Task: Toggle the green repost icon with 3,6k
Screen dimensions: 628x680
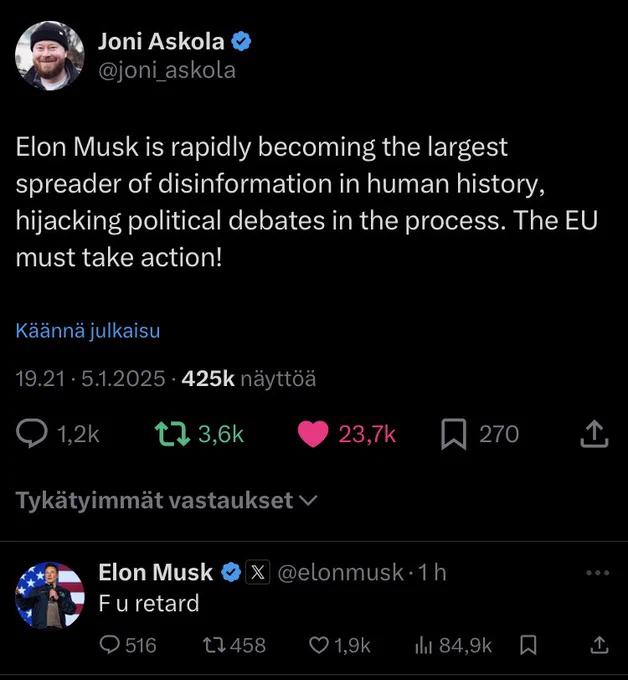Action: click(172, 434)
